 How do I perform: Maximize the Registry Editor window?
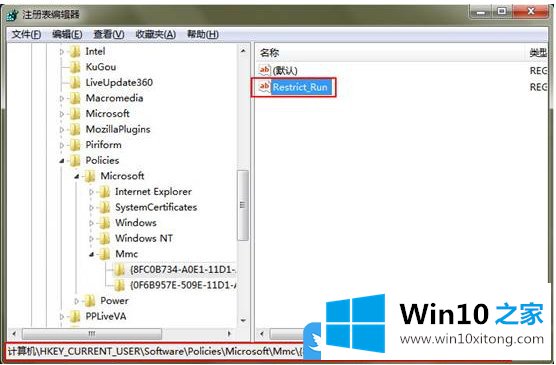coord(501,12)
